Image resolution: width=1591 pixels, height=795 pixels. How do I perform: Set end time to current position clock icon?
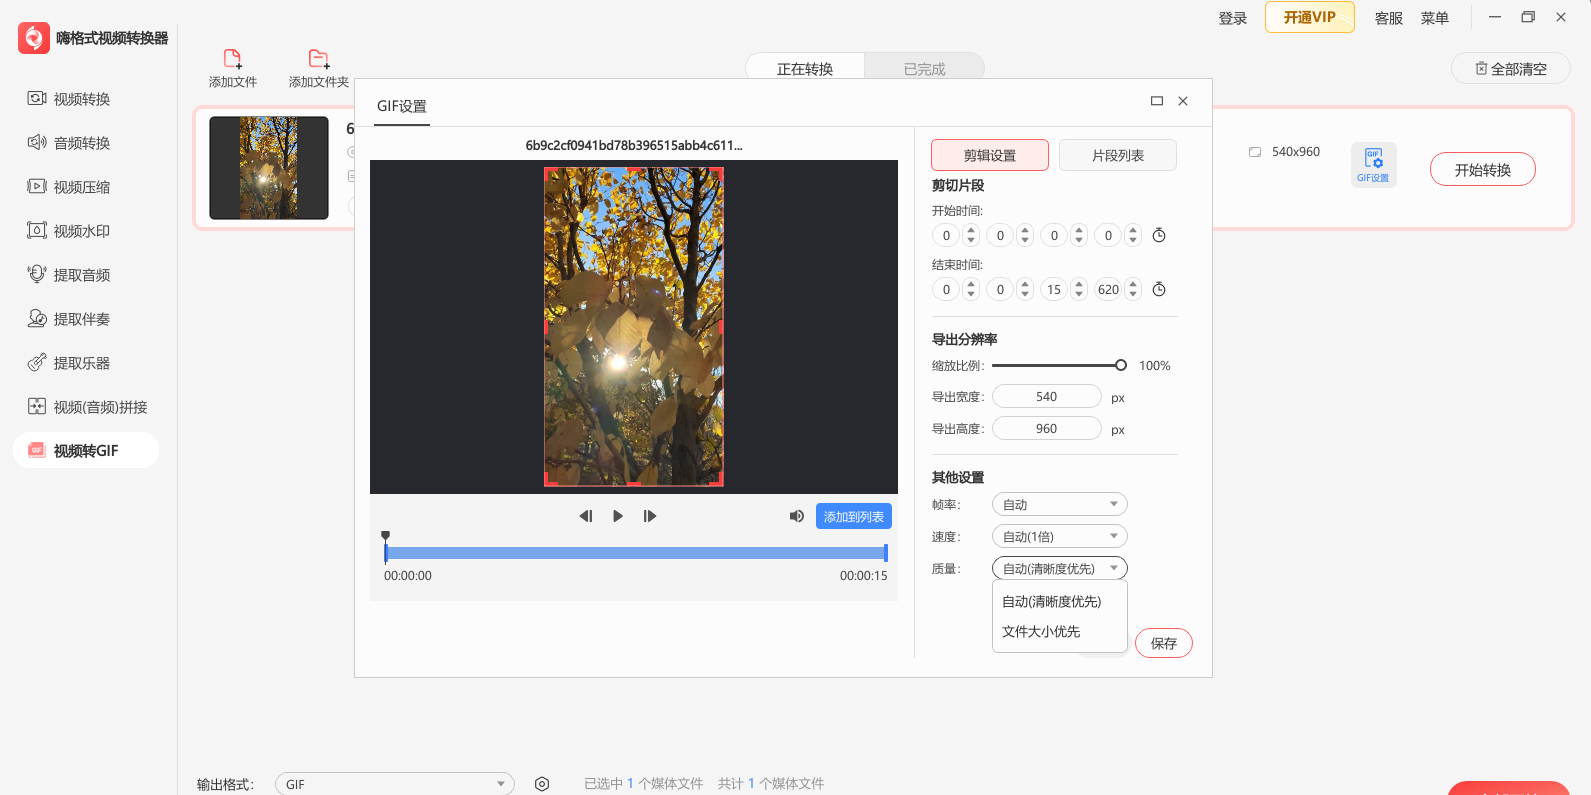1159,290
